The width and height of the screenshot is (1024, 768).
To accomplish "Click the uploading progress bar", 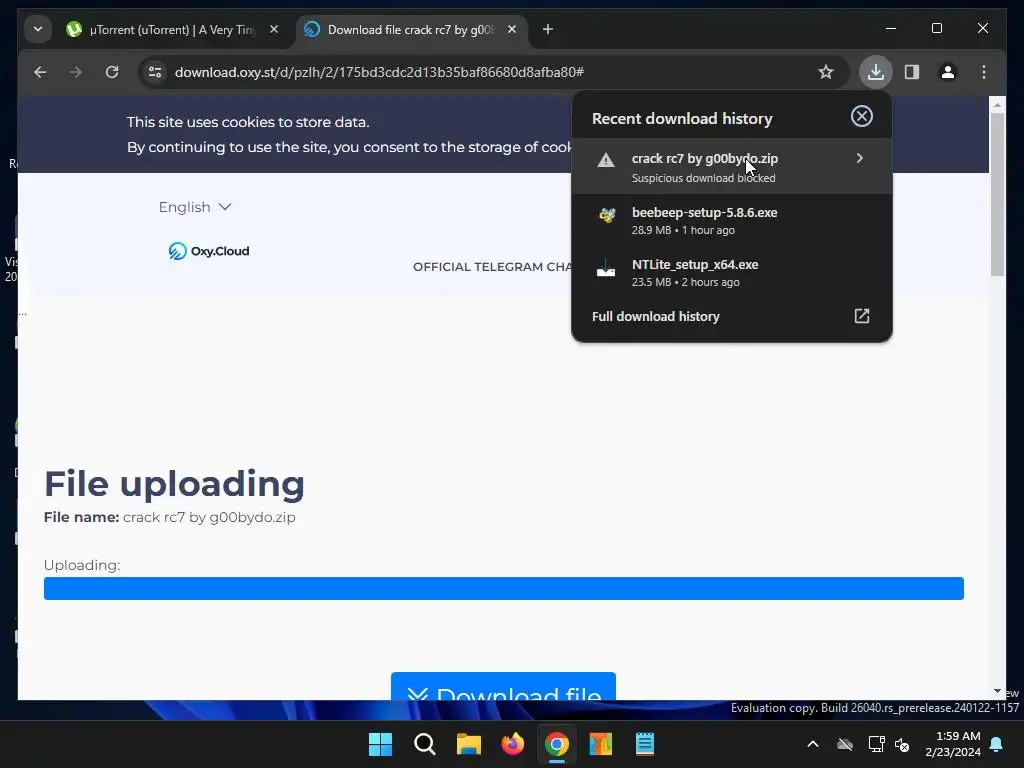I will [x=504, y=588].
